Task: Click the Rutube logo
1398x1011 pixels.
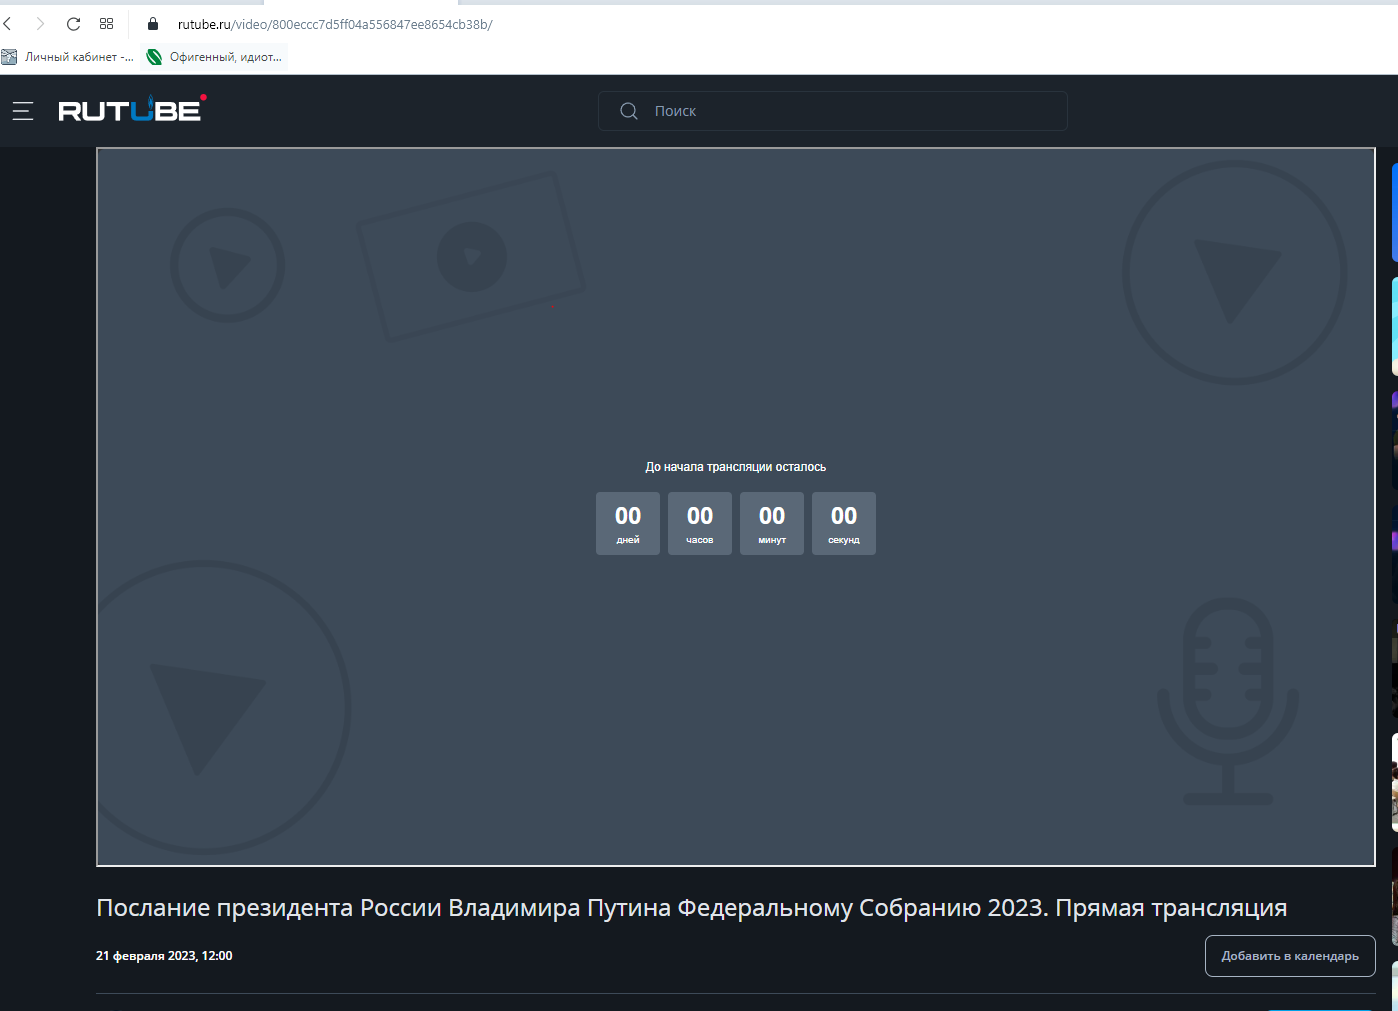Action: 131,110
